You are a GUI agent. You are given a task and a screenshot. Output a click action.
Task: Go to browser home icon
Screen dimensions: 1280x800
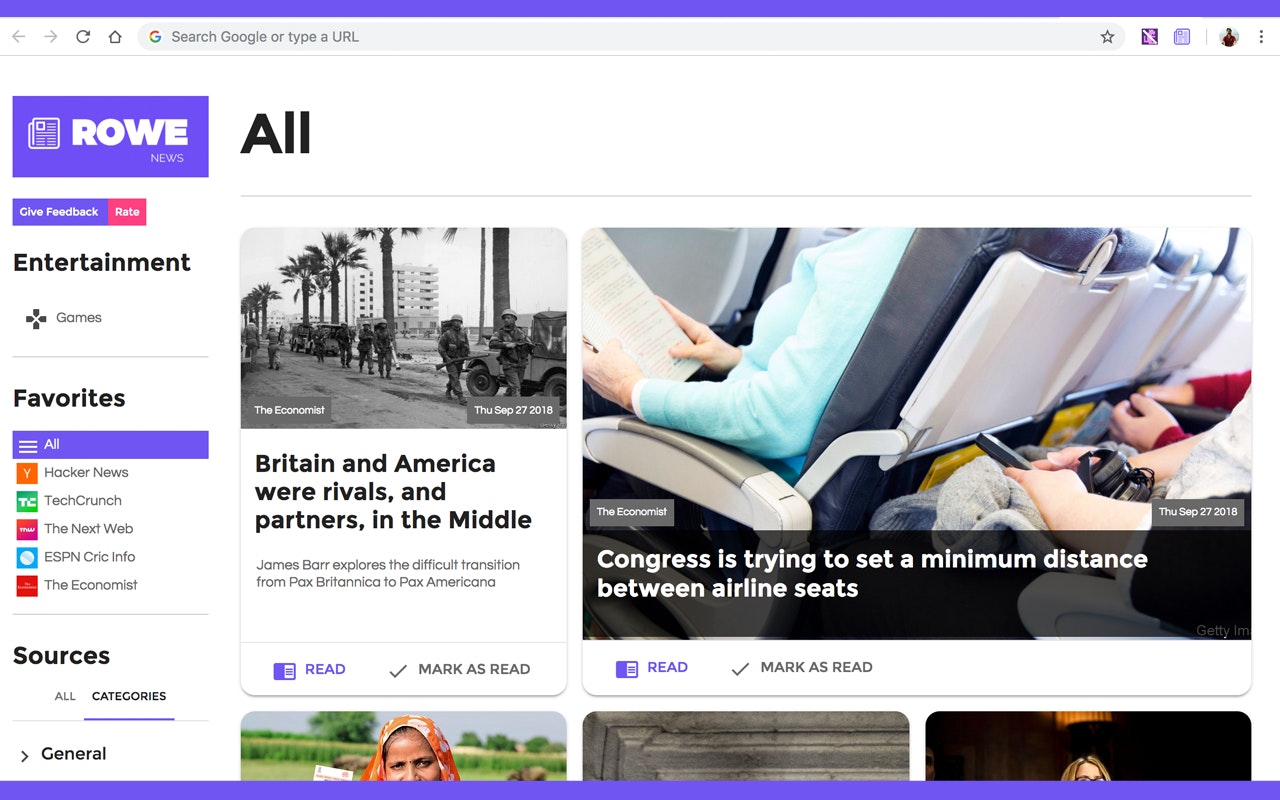(115, 37)
